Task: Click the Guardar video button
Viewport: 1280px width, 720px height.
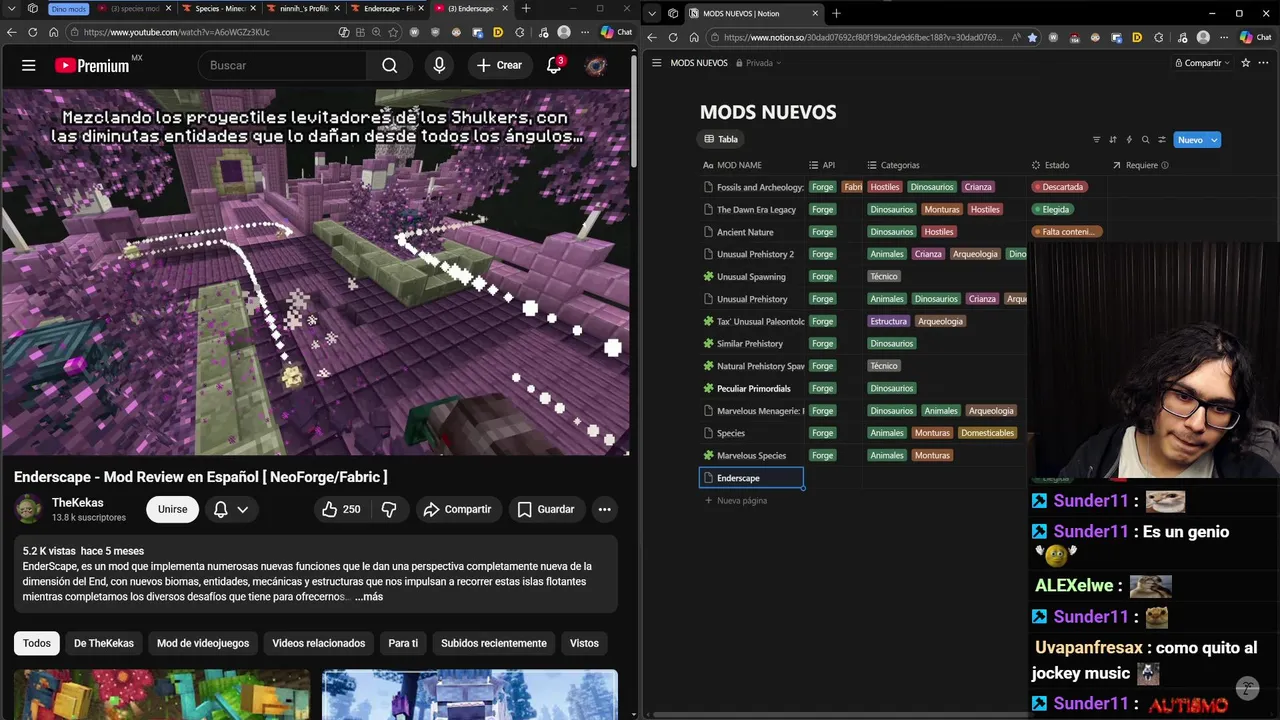Action: [546, 509]
